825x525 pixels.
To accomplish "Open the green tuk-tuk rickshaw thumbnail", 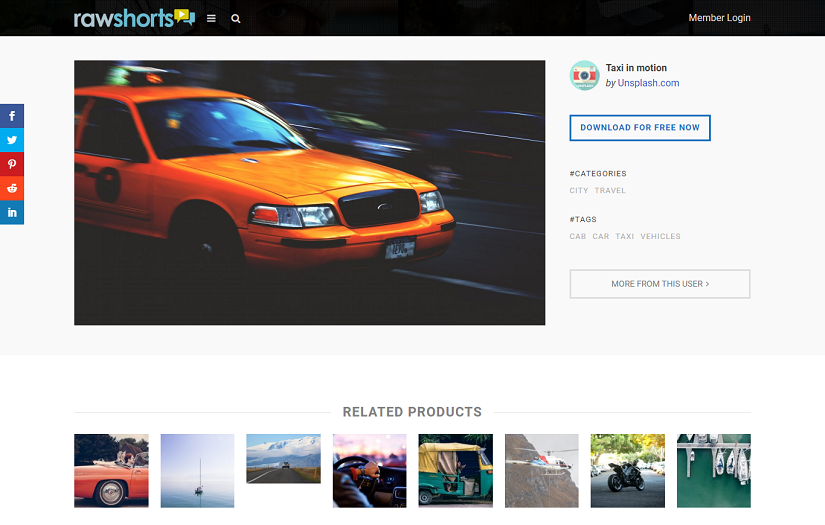I will [x=456, y=471].
